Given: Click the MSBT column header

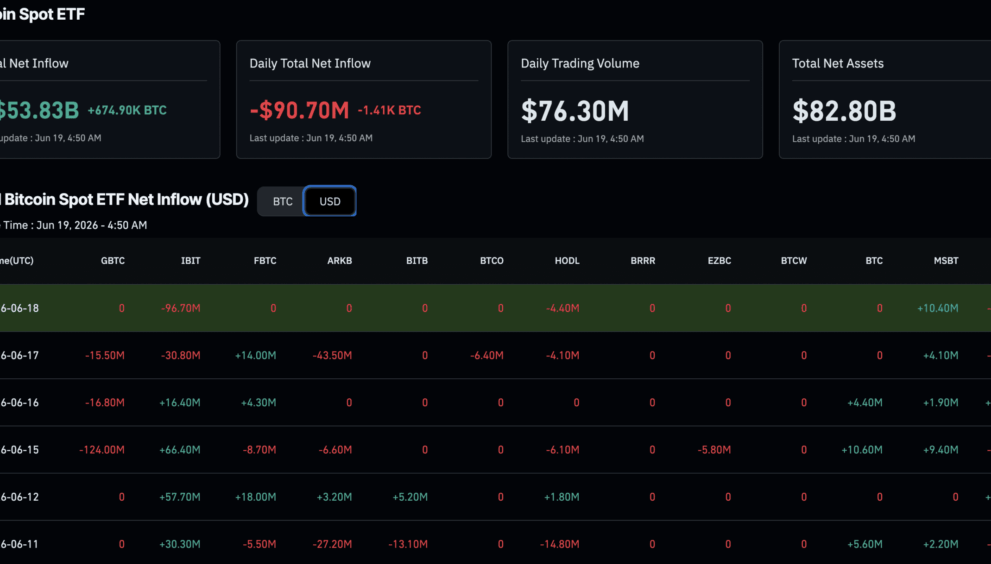Looking at the screenshot, I should [x=946, y=261].
